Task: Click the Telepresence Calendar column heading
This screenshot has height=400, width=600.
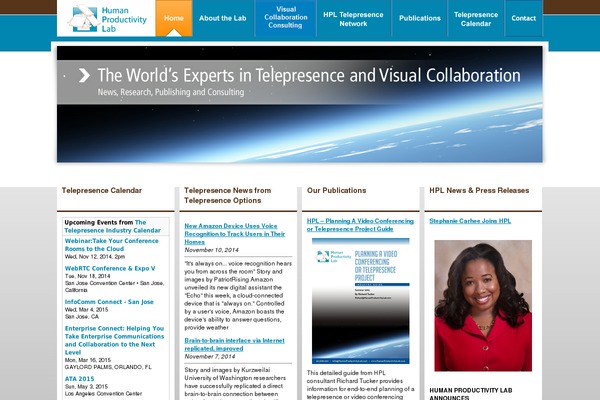Action: [102, 190]
